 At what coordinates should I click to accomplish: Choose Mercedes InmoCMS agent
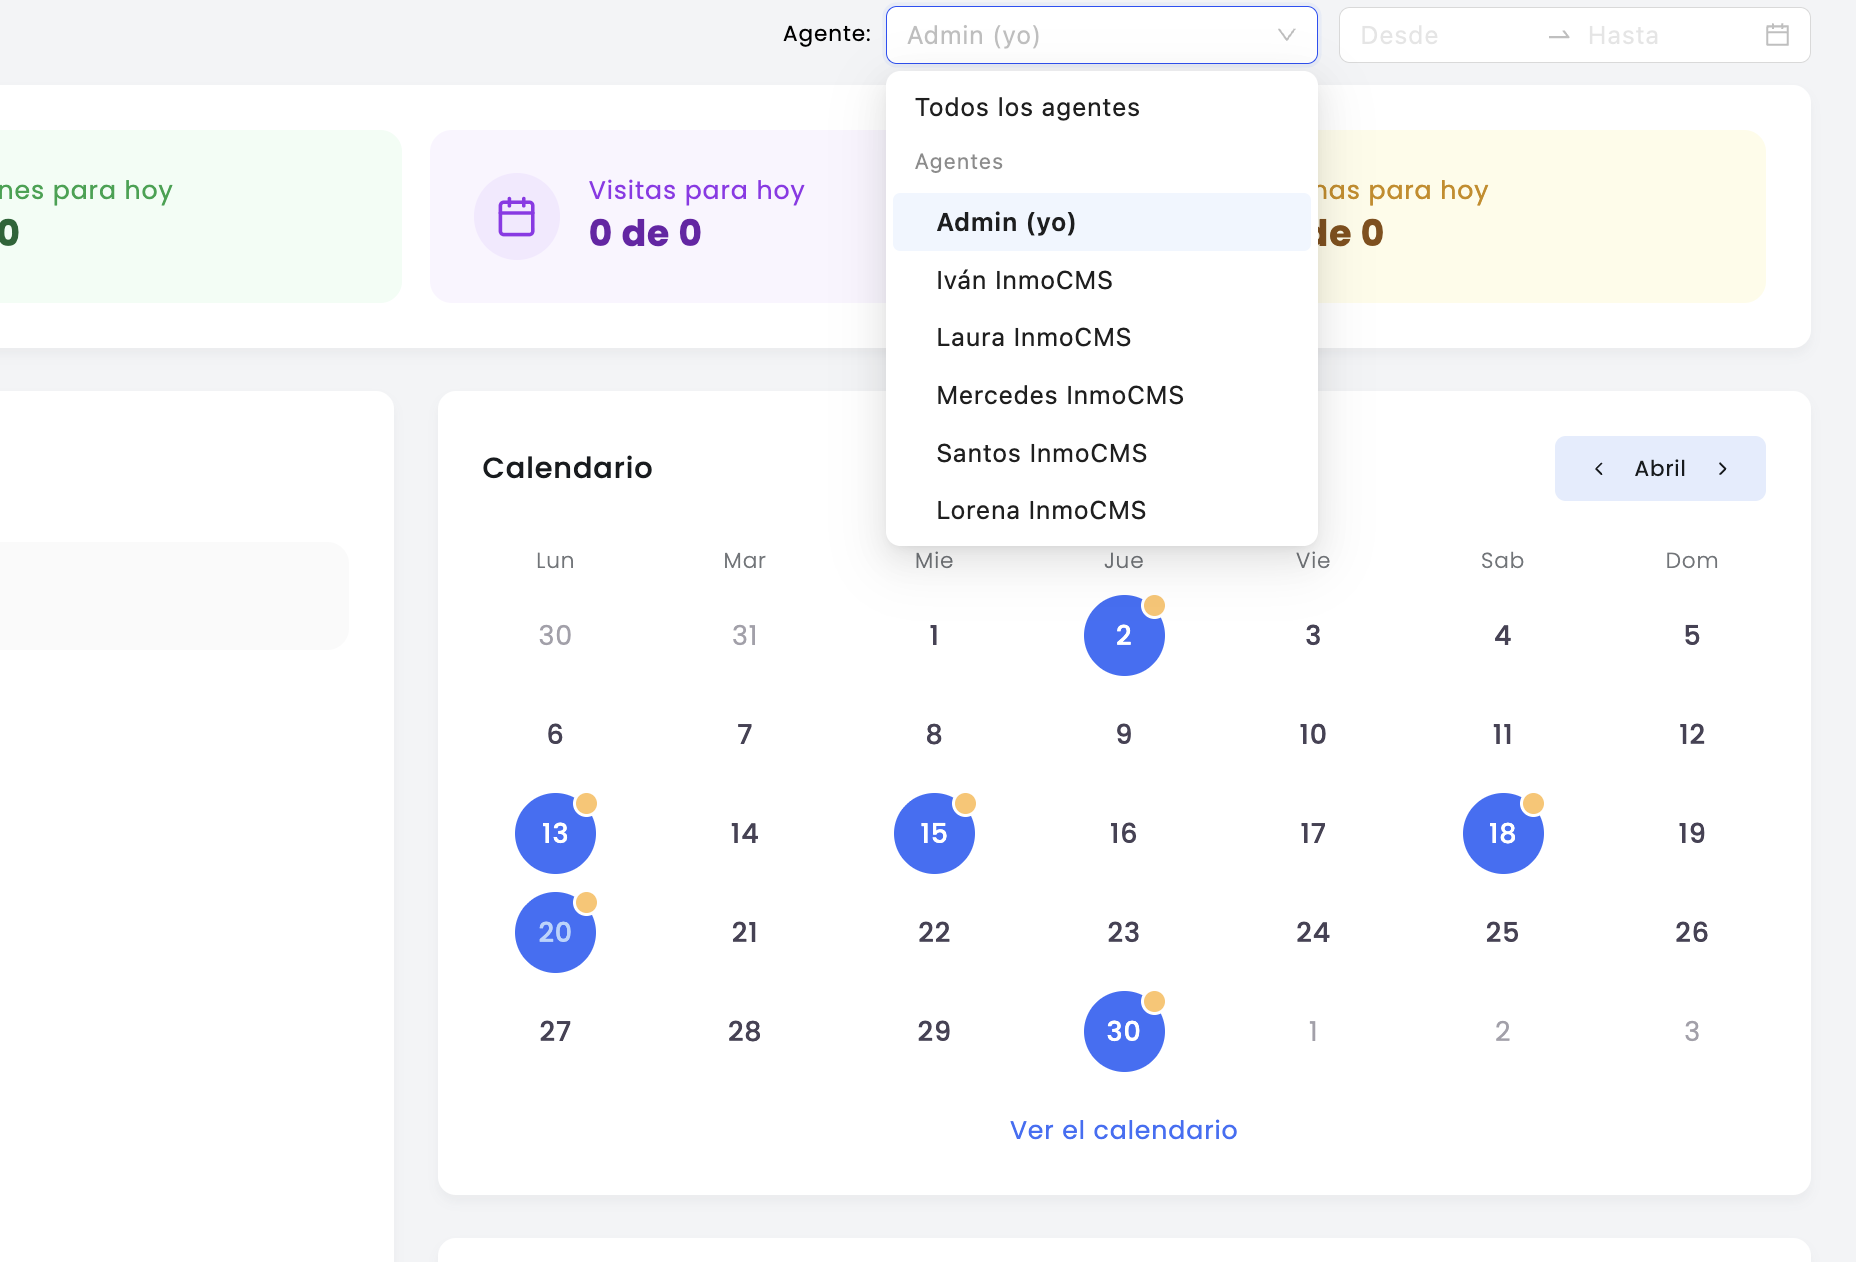[1101, 395]
